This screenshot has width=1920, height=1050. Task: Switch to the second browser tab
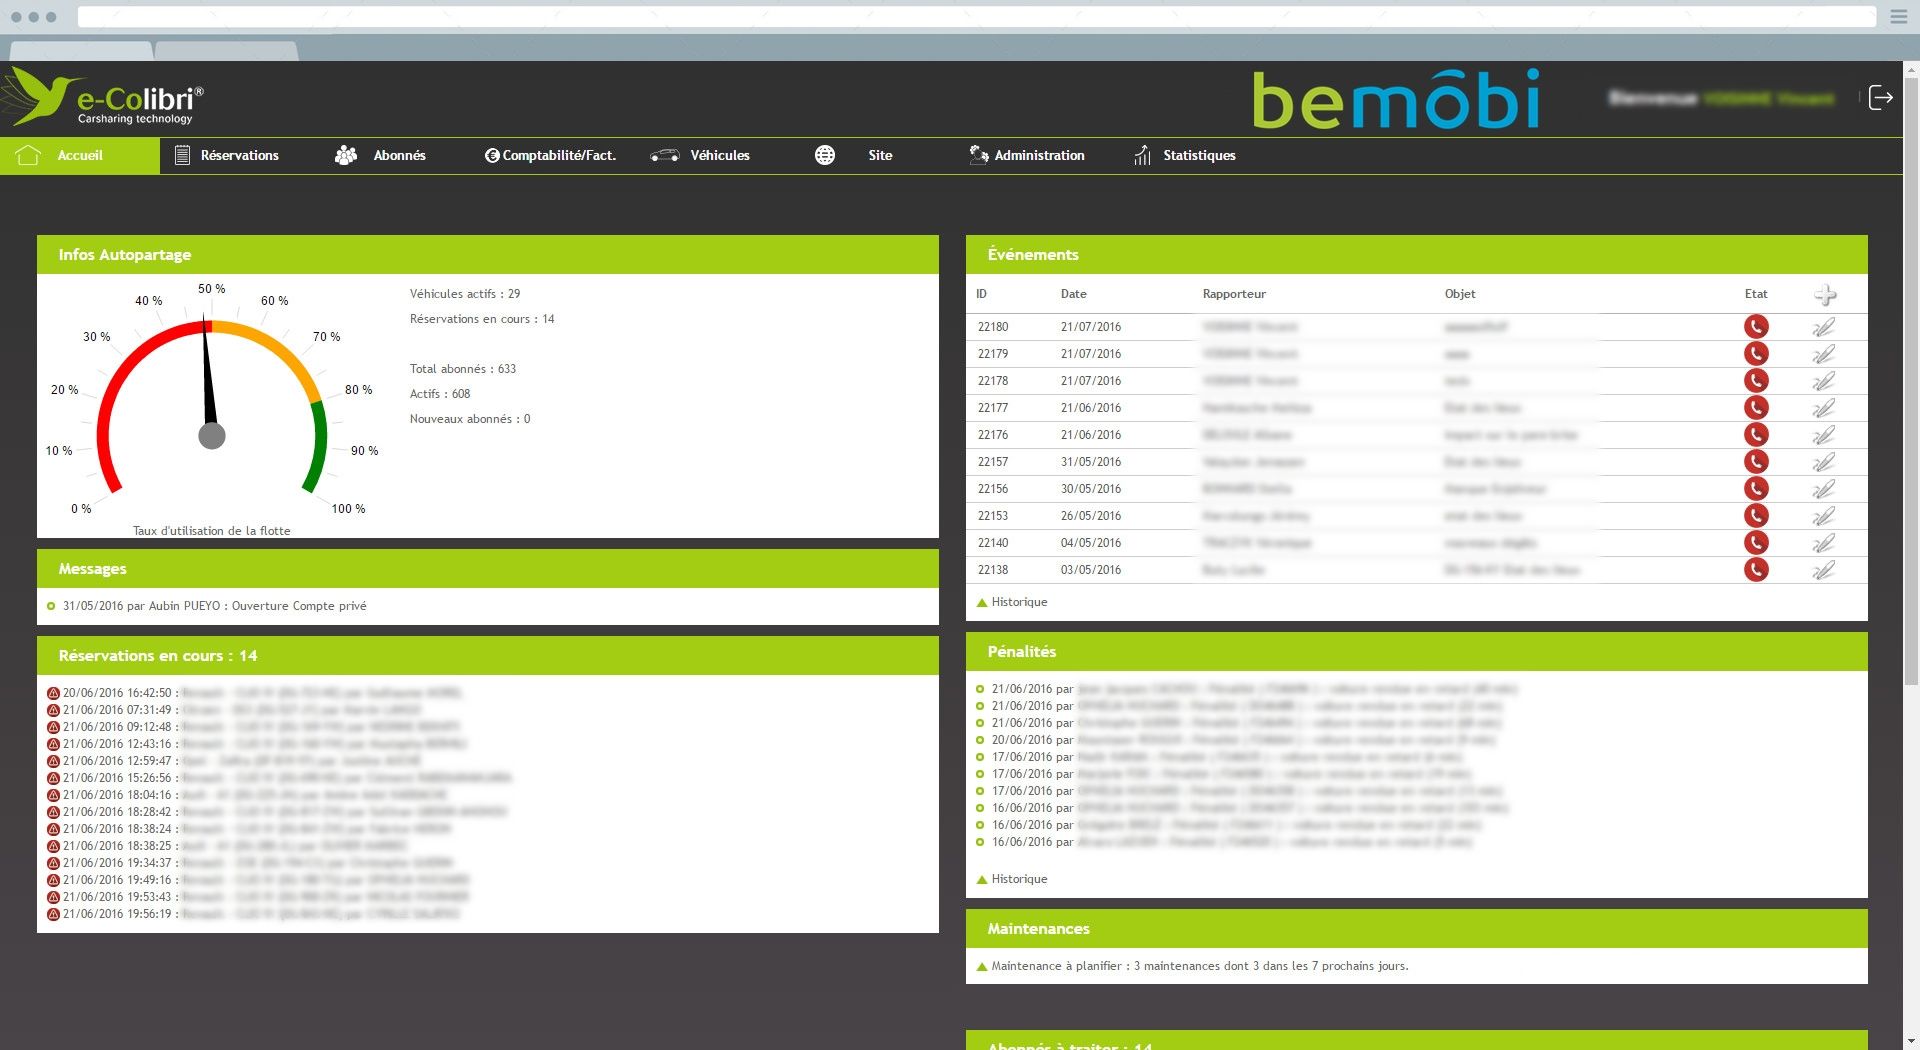227,51
